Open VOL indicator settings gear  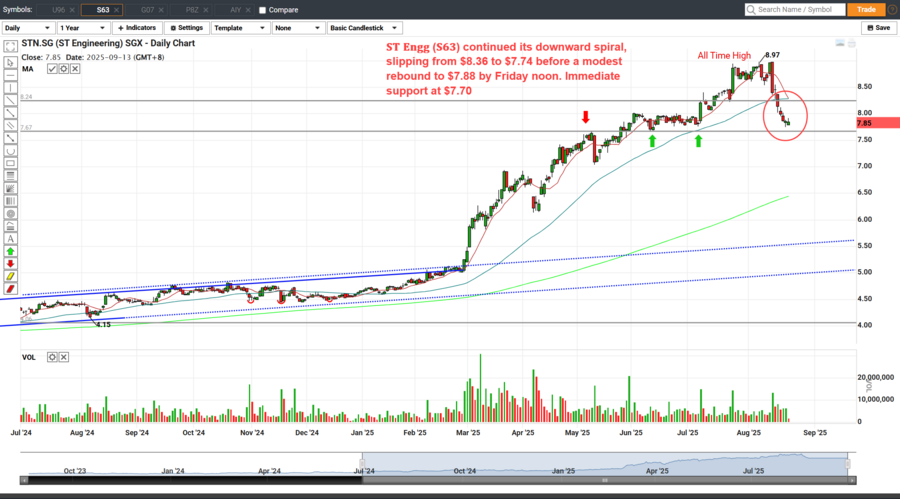click(52, 357)
